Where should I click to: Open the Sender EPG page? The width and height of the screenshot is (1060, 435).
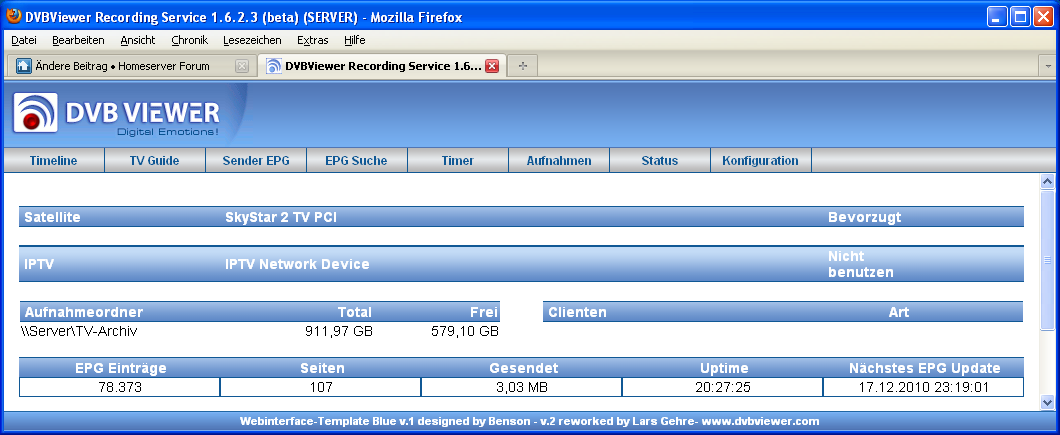point(256,160)
